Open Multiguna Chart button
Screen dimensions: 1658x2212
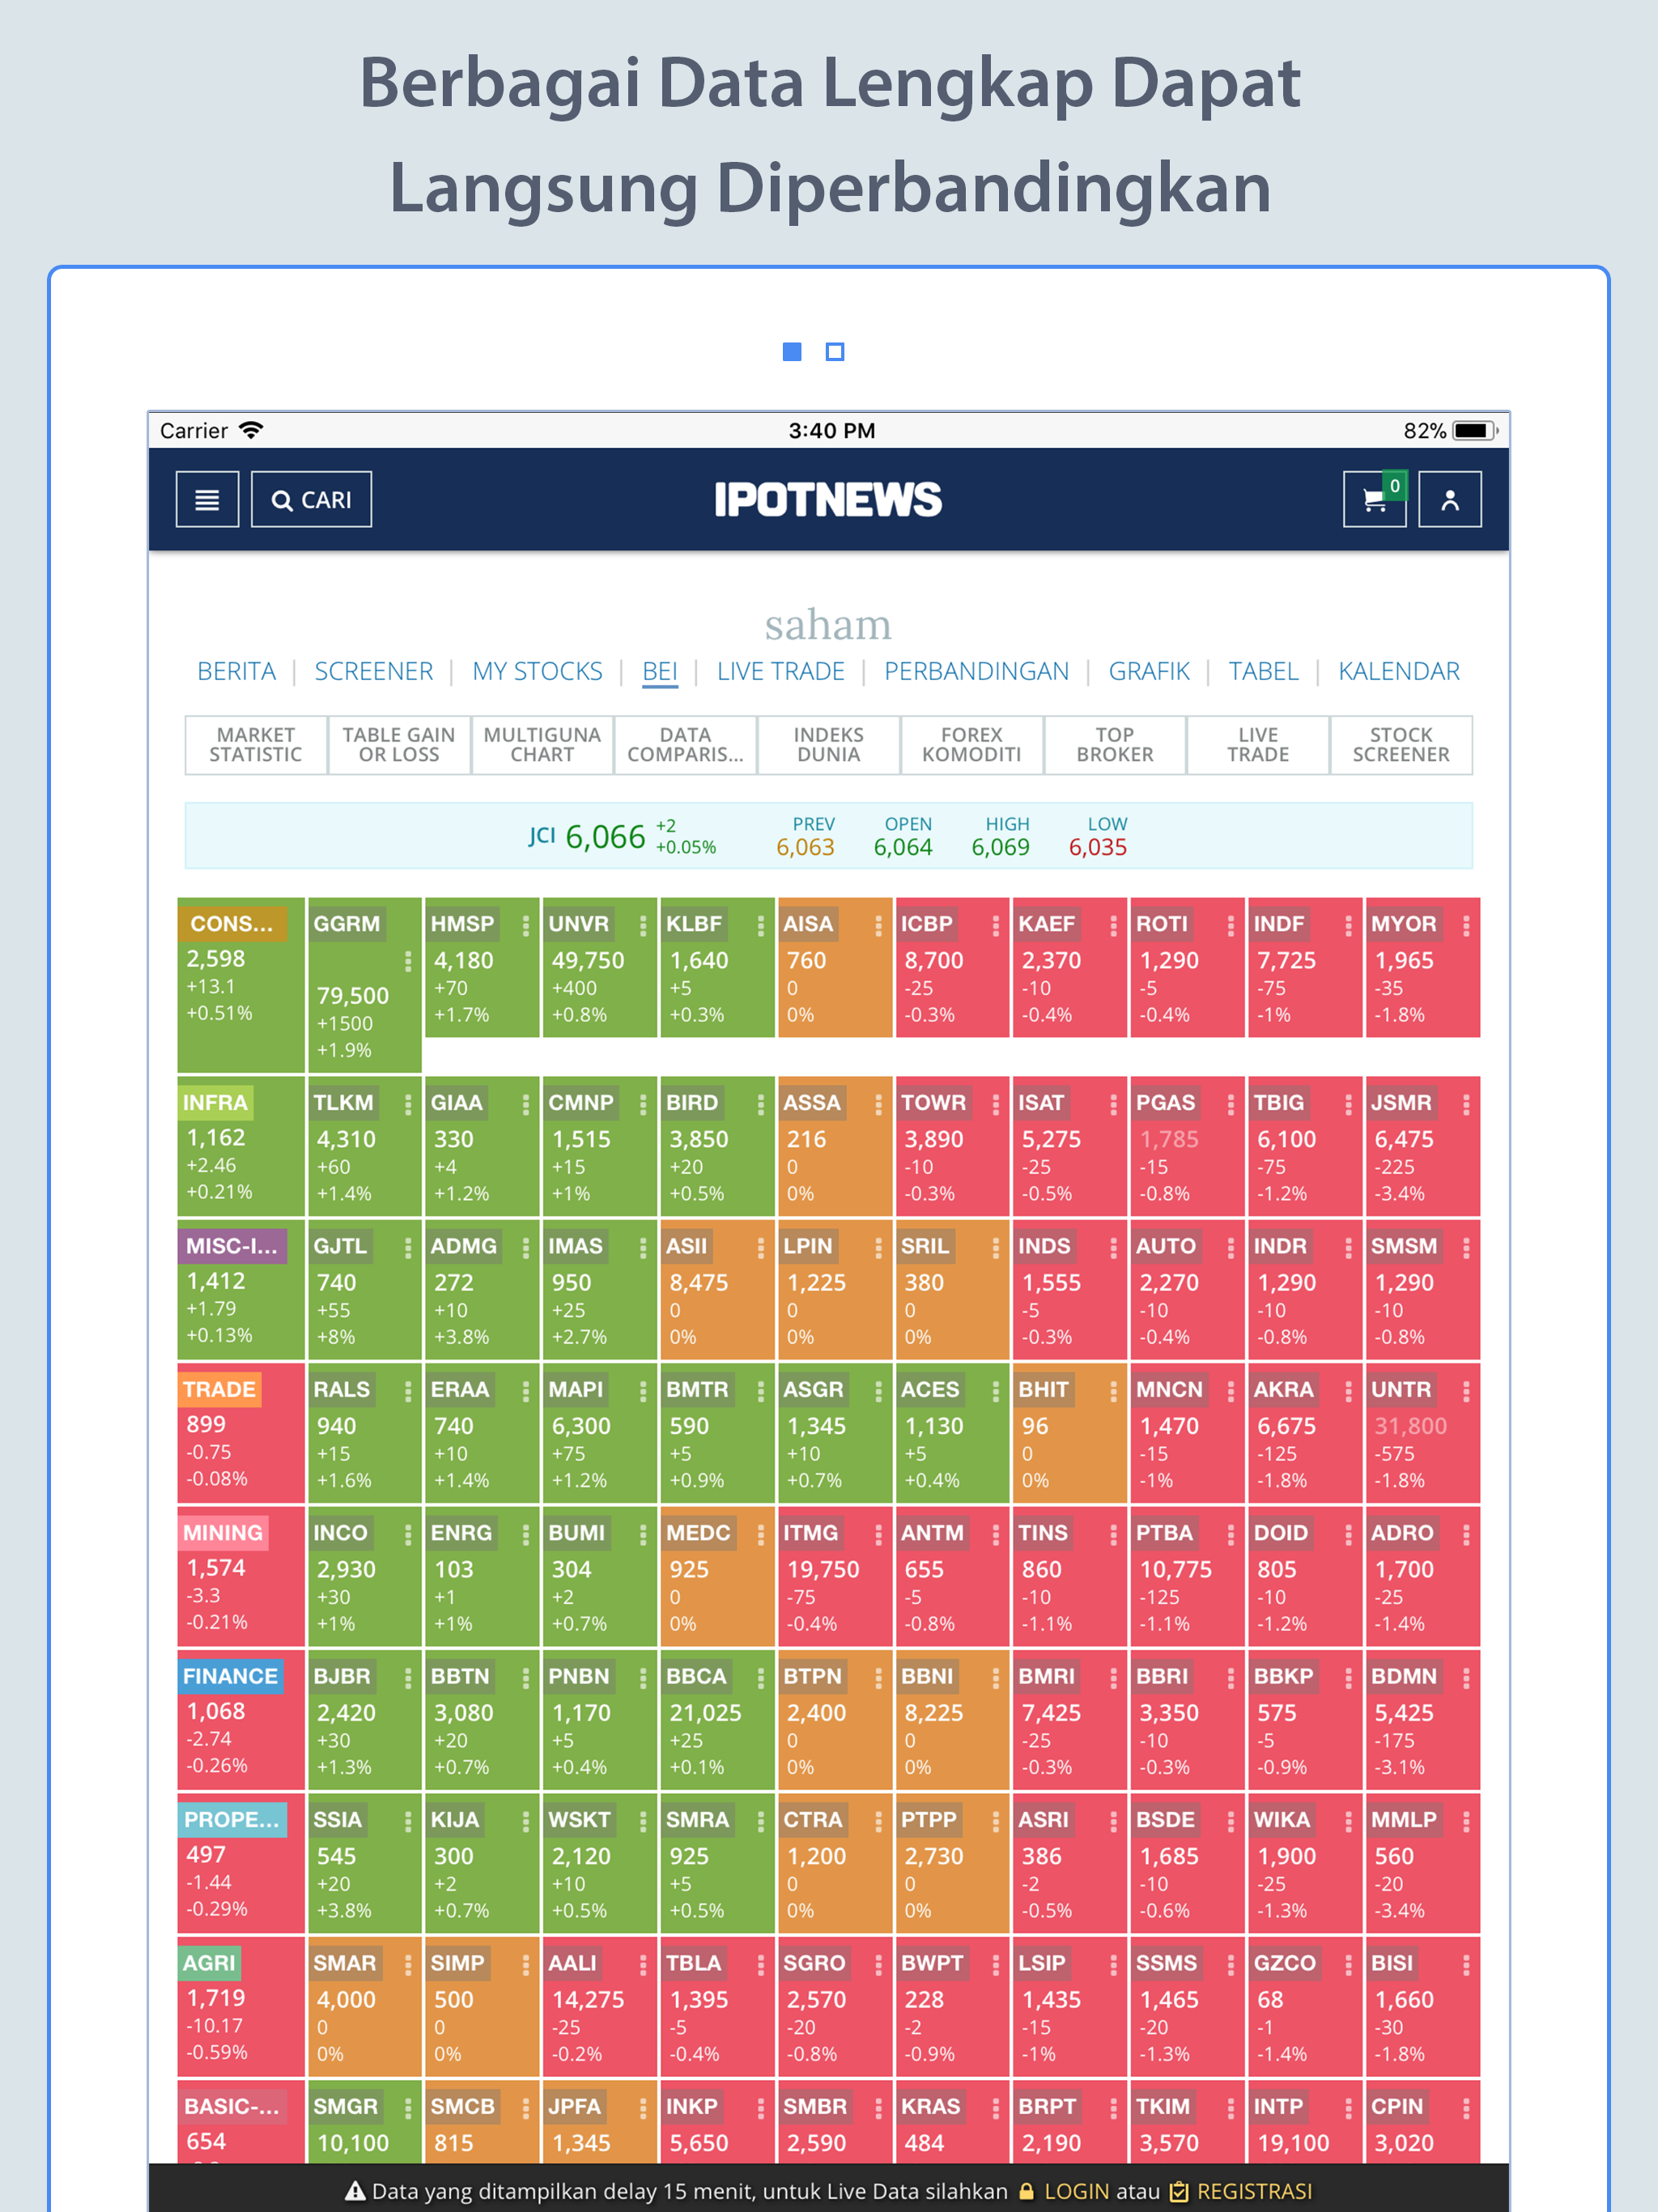click(542, 745)
